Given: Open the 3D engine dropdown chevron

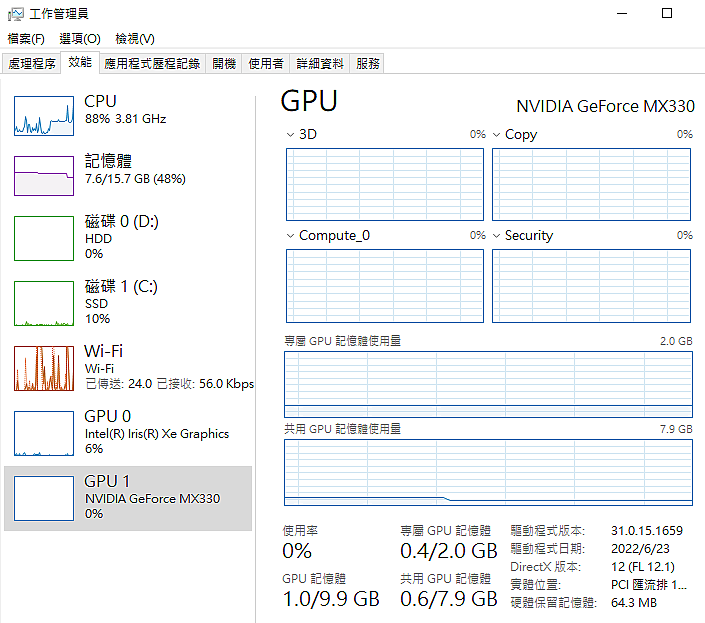Looking at the screenshot, I should (290, 134).
